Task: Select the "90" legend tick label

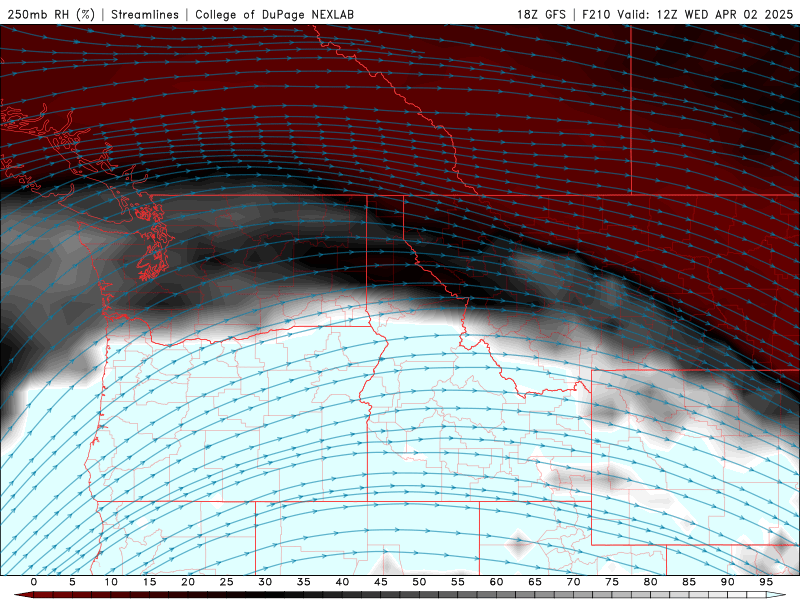Action: [728, 582]
